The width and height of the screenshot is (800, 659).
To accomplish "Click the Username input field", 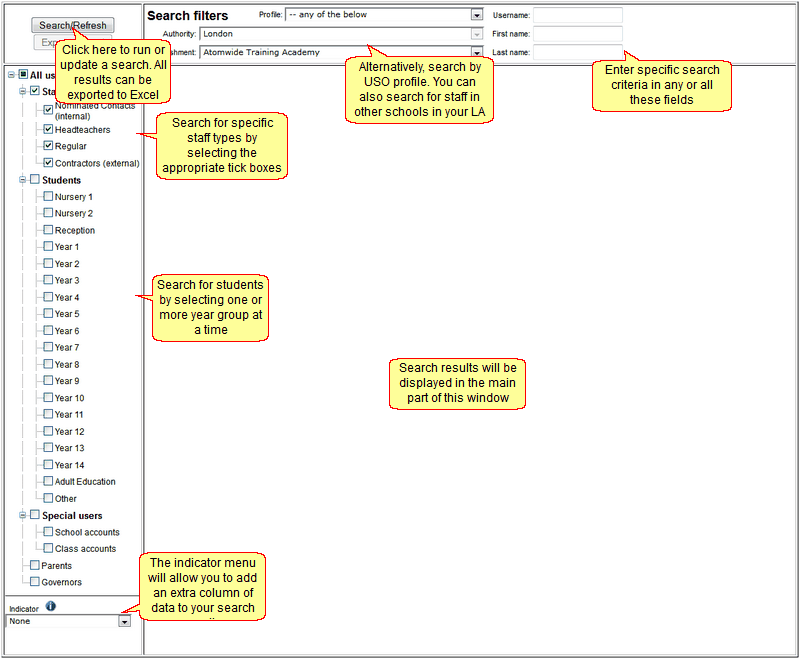I will tap(578, 15).
